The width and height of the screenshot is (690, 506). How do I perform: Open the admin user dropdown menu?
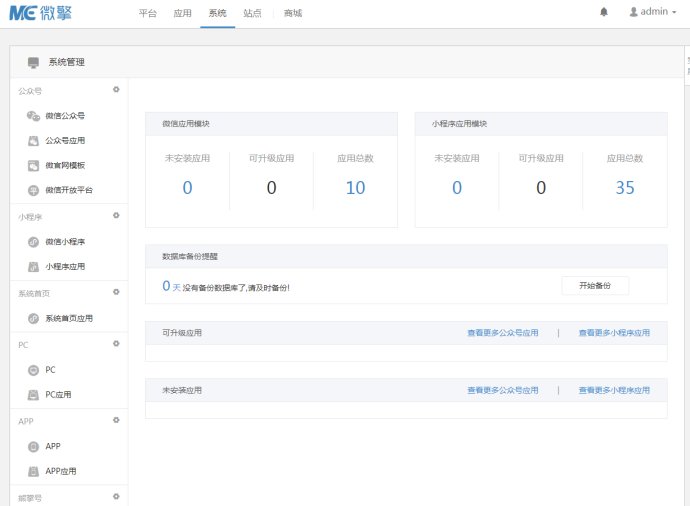[x=653, y=12]
